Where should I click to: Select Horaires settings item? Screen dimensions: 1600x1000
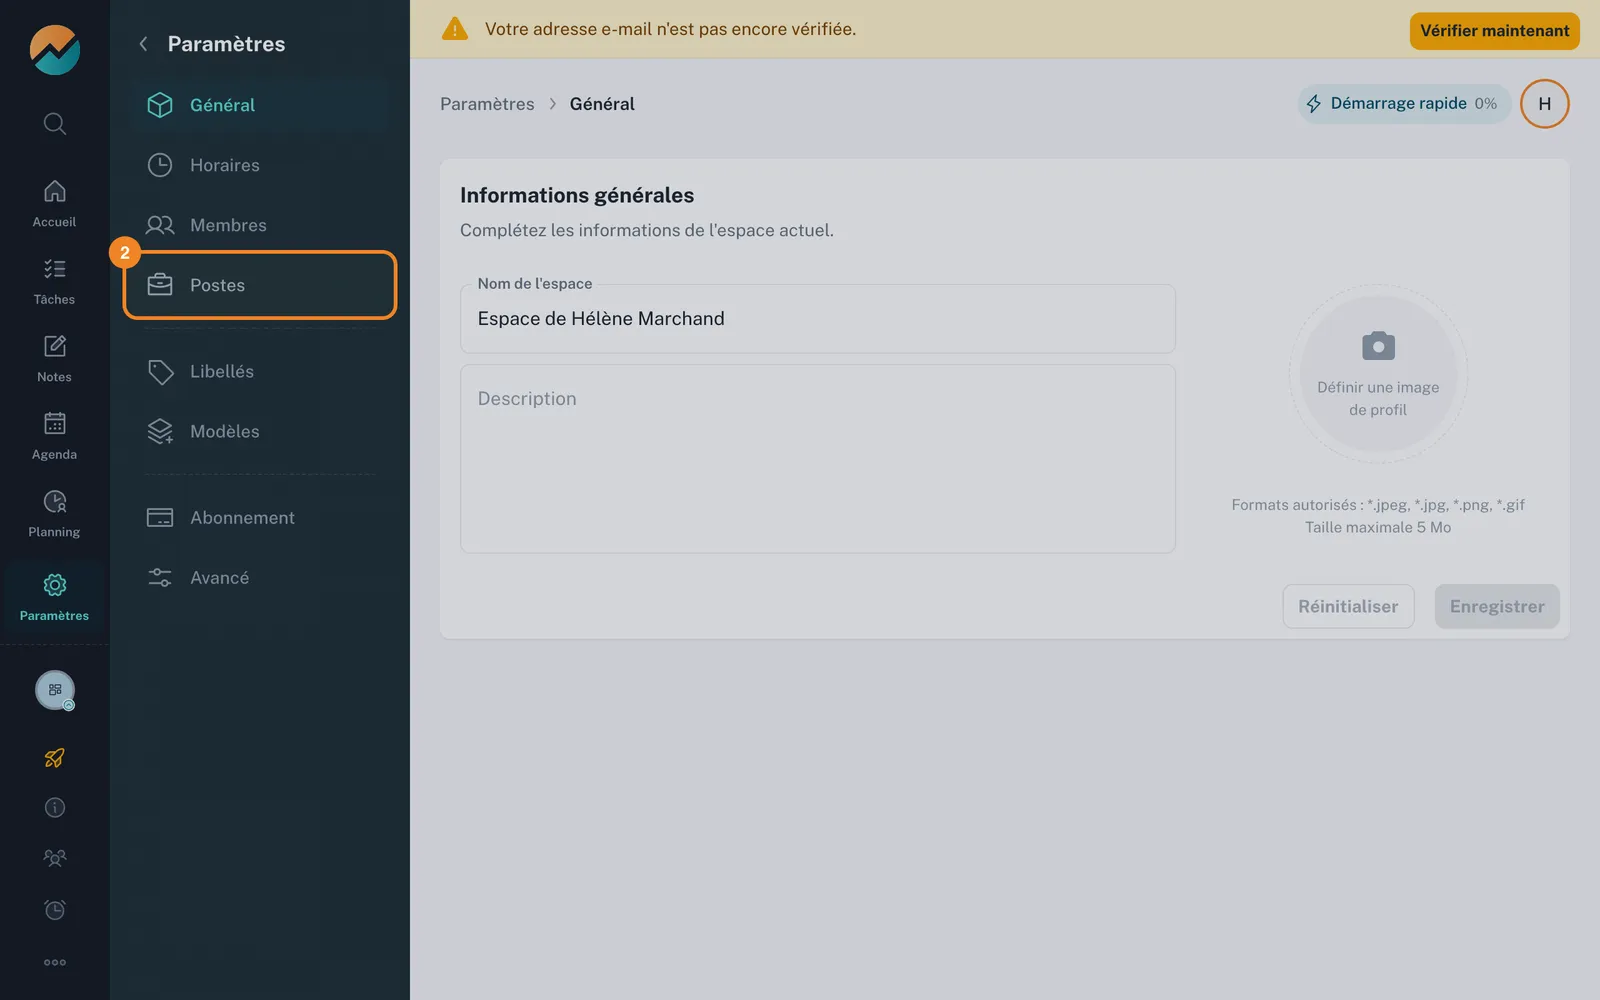point(260,165)
